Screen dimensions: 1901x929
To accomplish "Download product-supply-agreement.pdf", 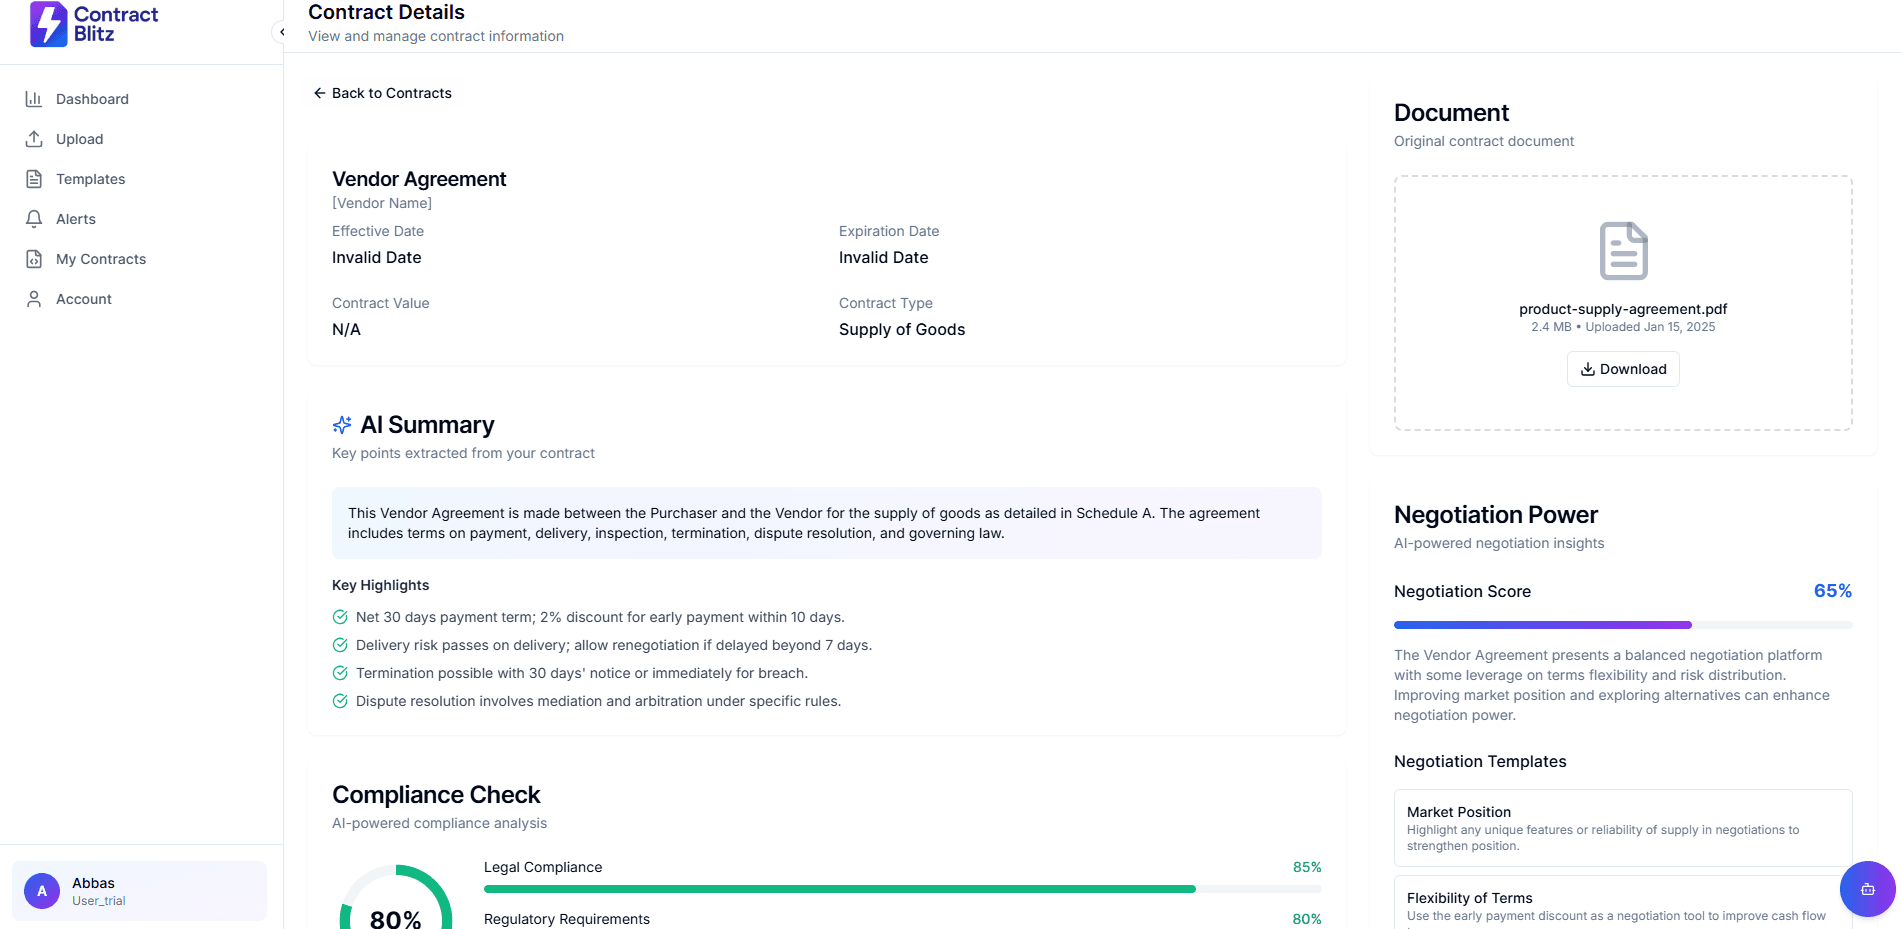I will 1622,369.
